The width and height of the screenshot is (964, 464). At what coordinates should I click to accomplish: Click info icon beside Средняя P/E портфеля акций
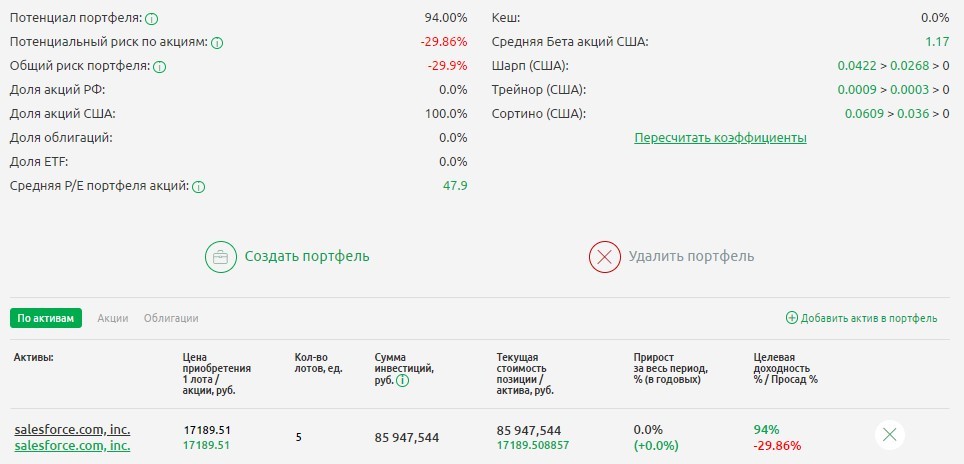tap(198, 187)
